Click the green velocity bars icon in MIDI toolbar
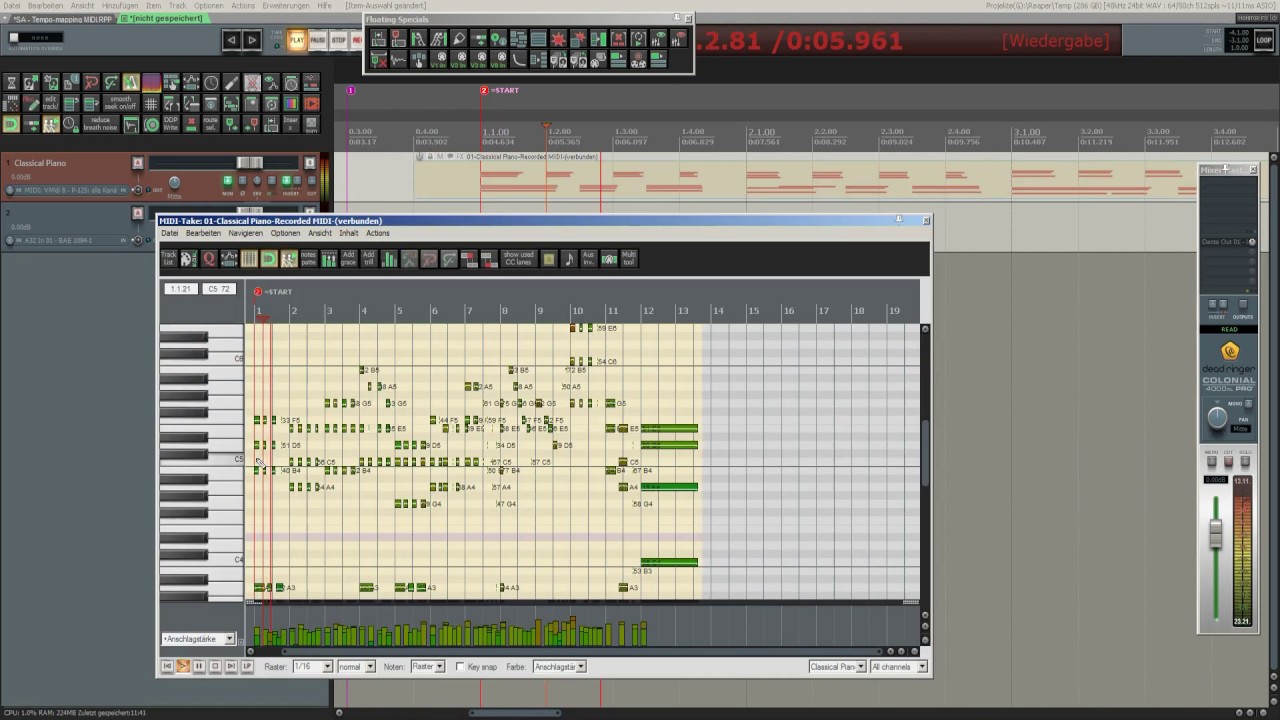 389,258
